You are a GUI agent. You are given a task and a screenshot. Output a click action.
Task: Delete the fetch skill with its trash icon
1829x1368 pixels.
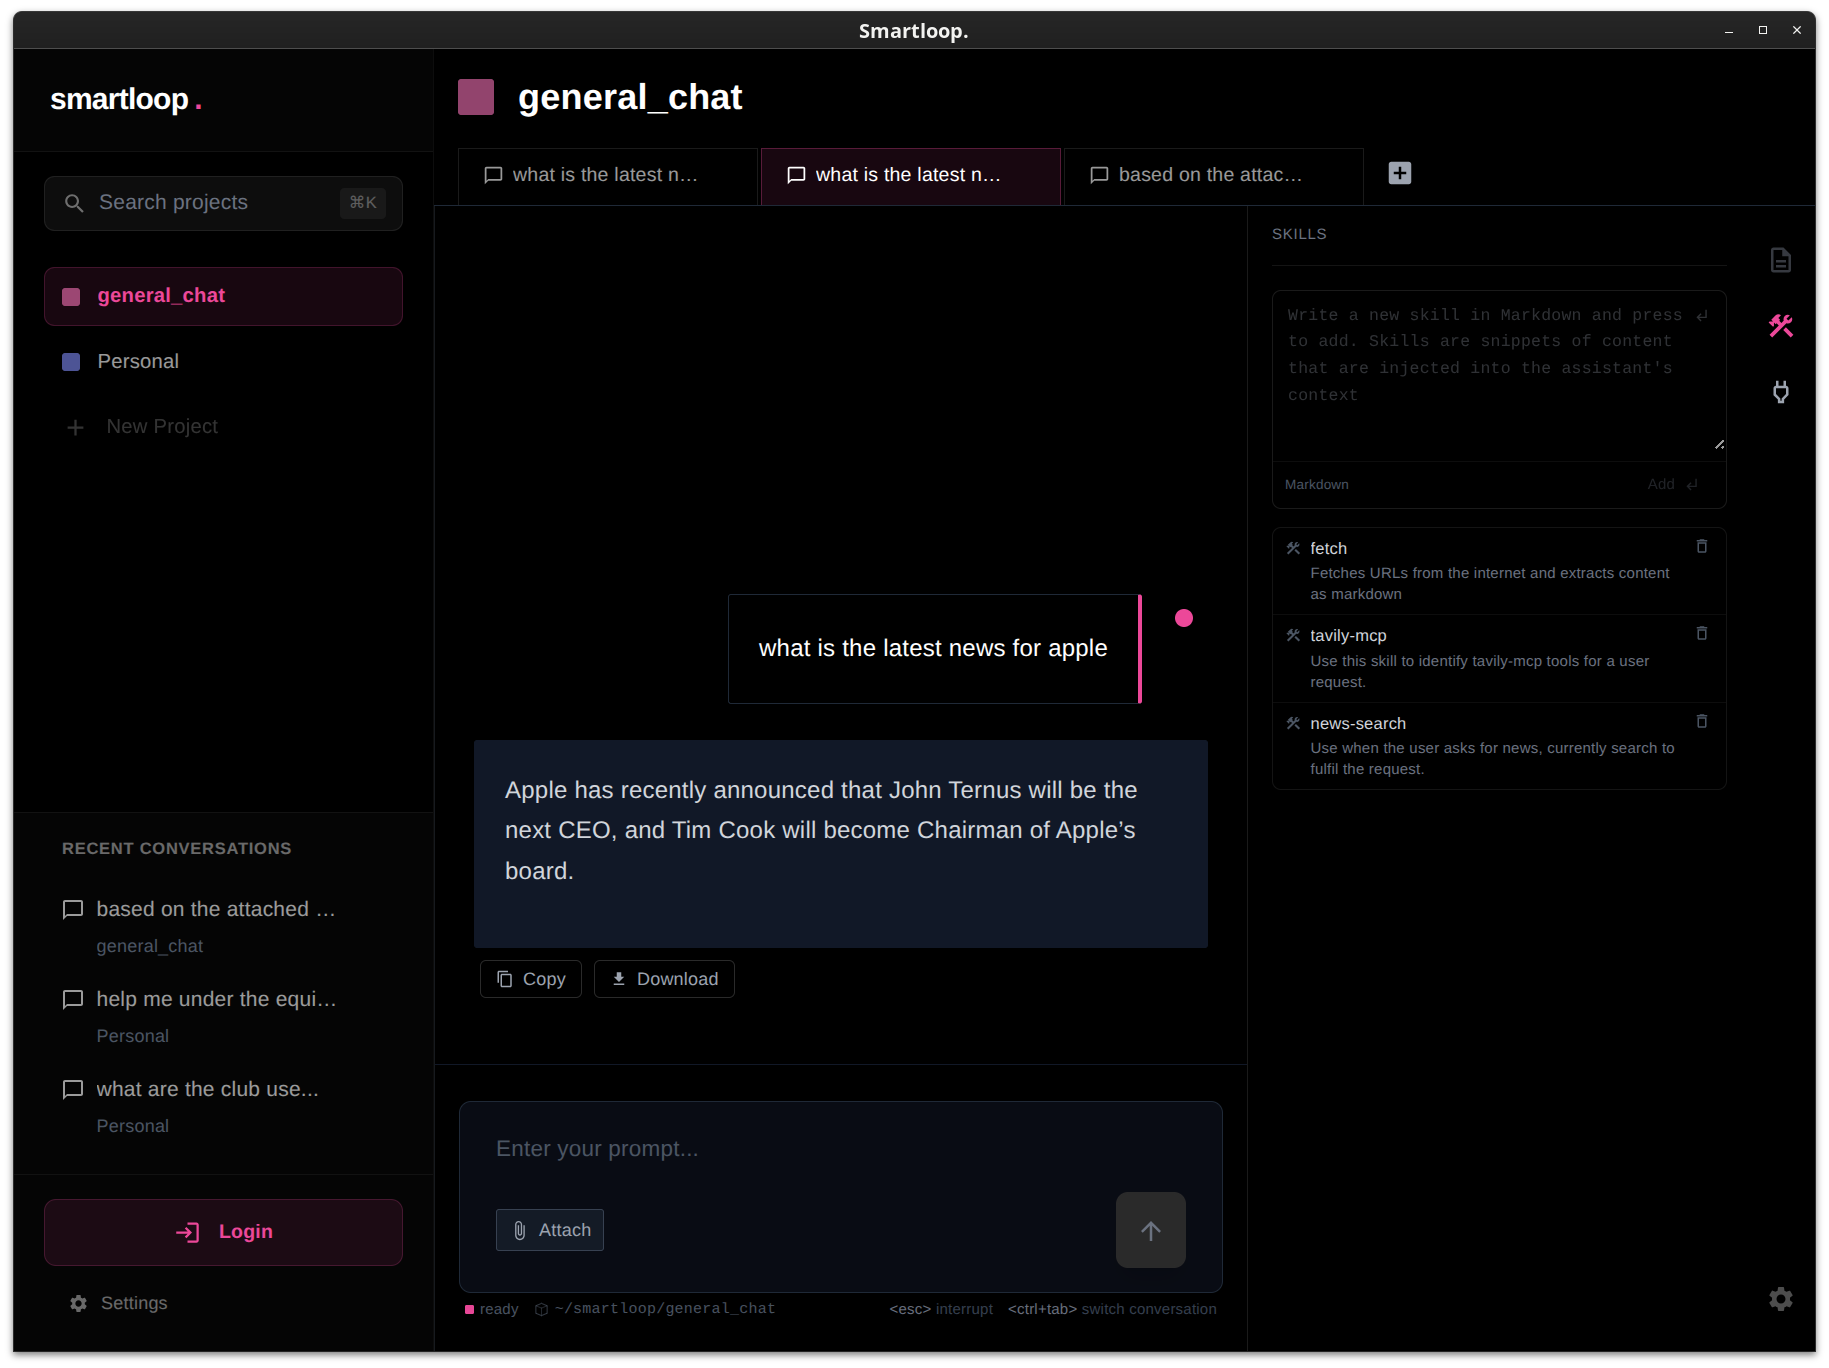coord(1702,546)
